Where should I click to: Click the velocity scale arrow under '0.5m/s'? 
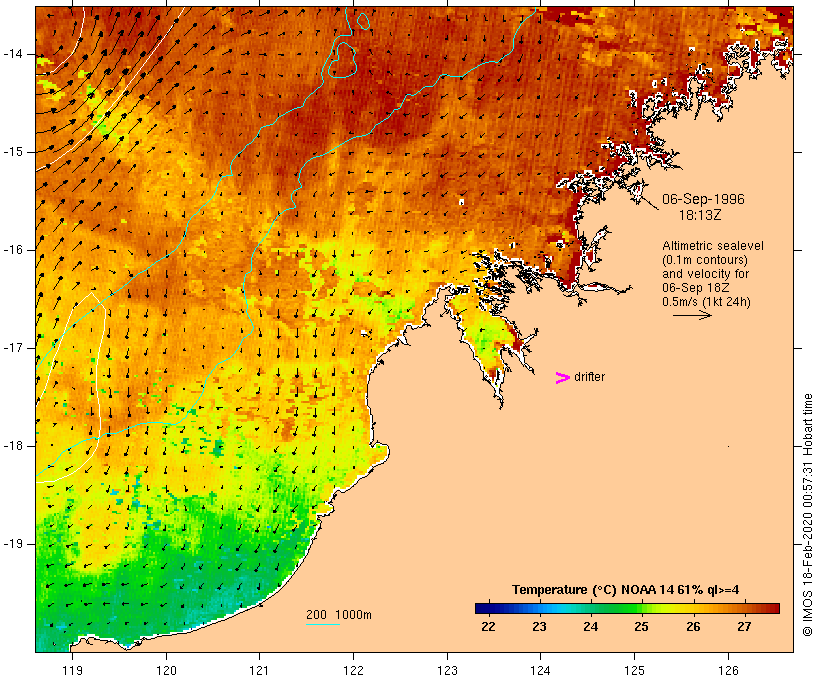(692, 315)
